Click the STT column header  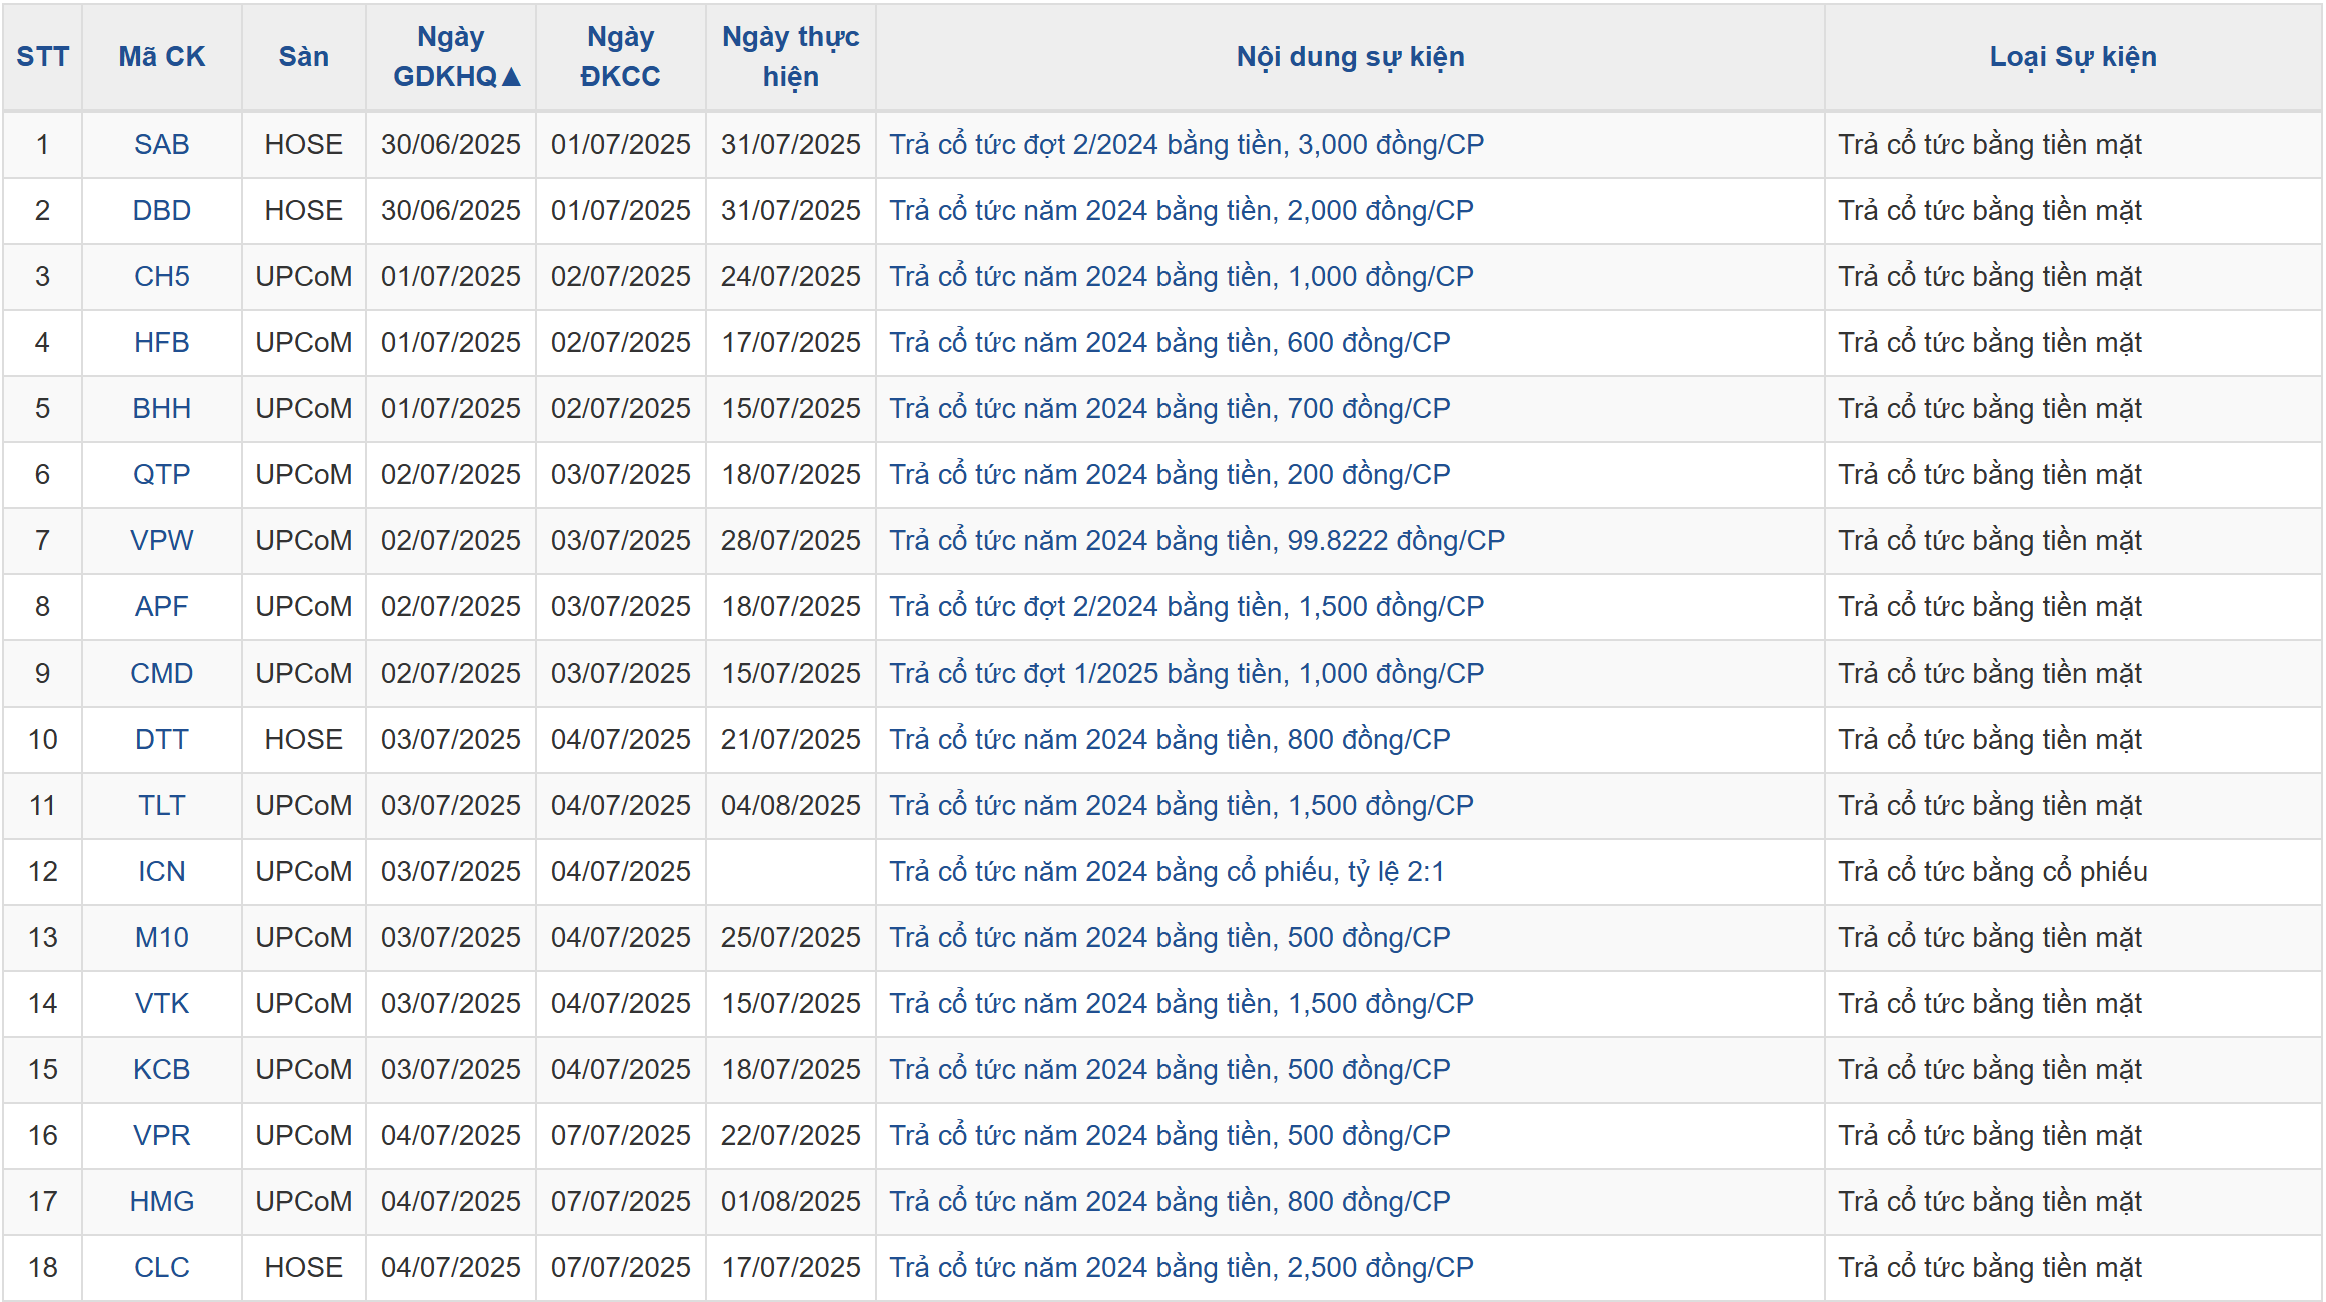click(42, 57)
